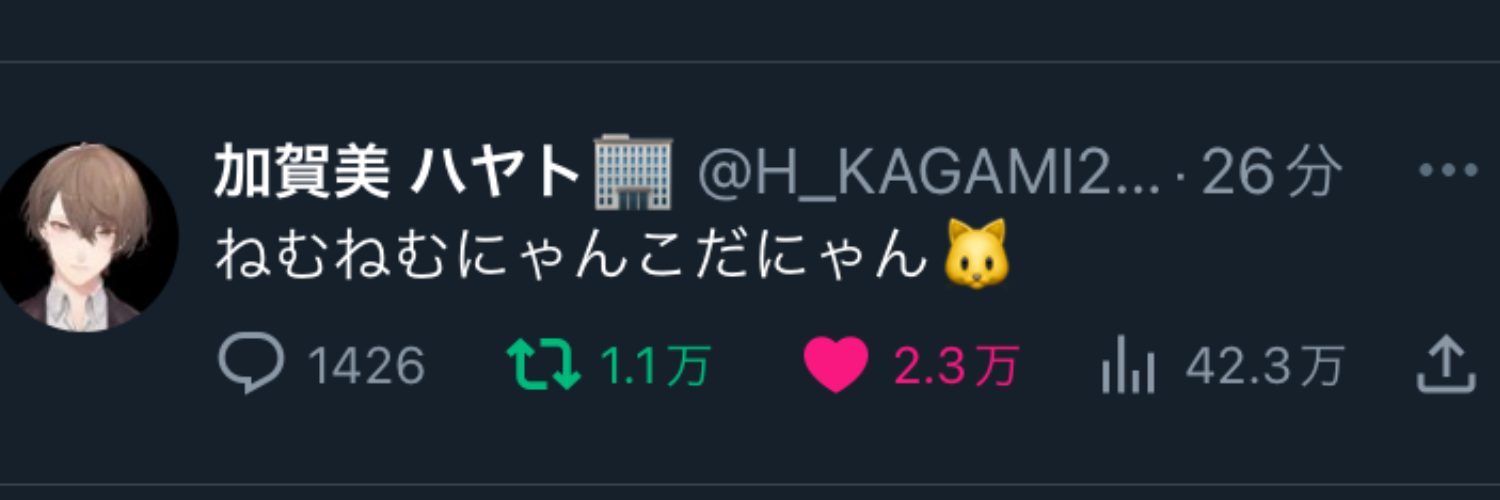The image size is (1500, 500).
Task: Unlike the tweet via the pink heart
Action: (x=836, y=366)
